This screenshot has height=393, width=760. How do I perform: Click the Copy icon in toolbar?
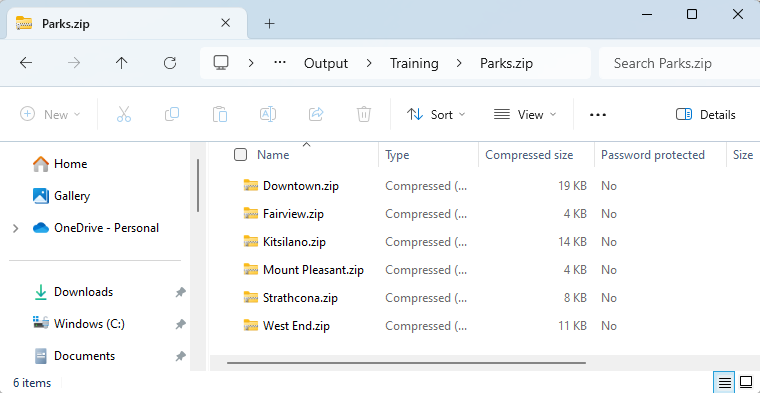click(x=172, y=114)
